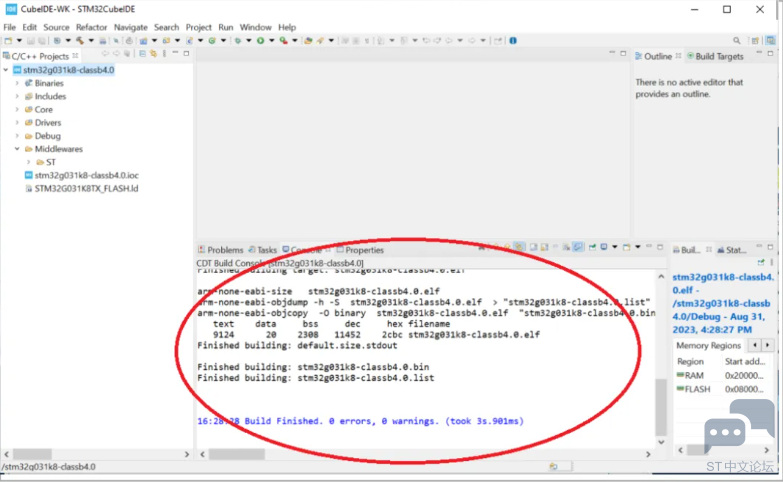Click the Memory Regions tab
The image size is (783, 482).
point(708,345)
